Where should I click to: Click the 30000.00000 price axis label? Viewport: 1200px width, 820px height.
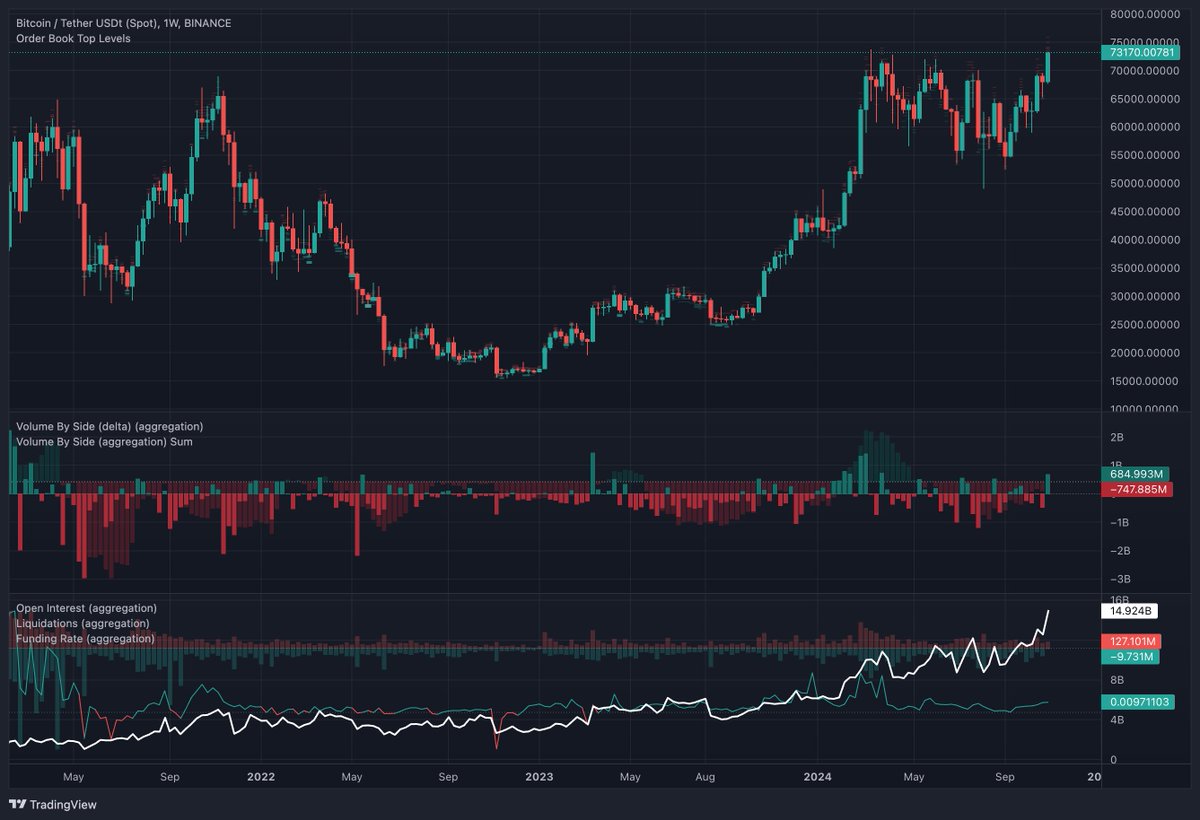(1145, 297)
